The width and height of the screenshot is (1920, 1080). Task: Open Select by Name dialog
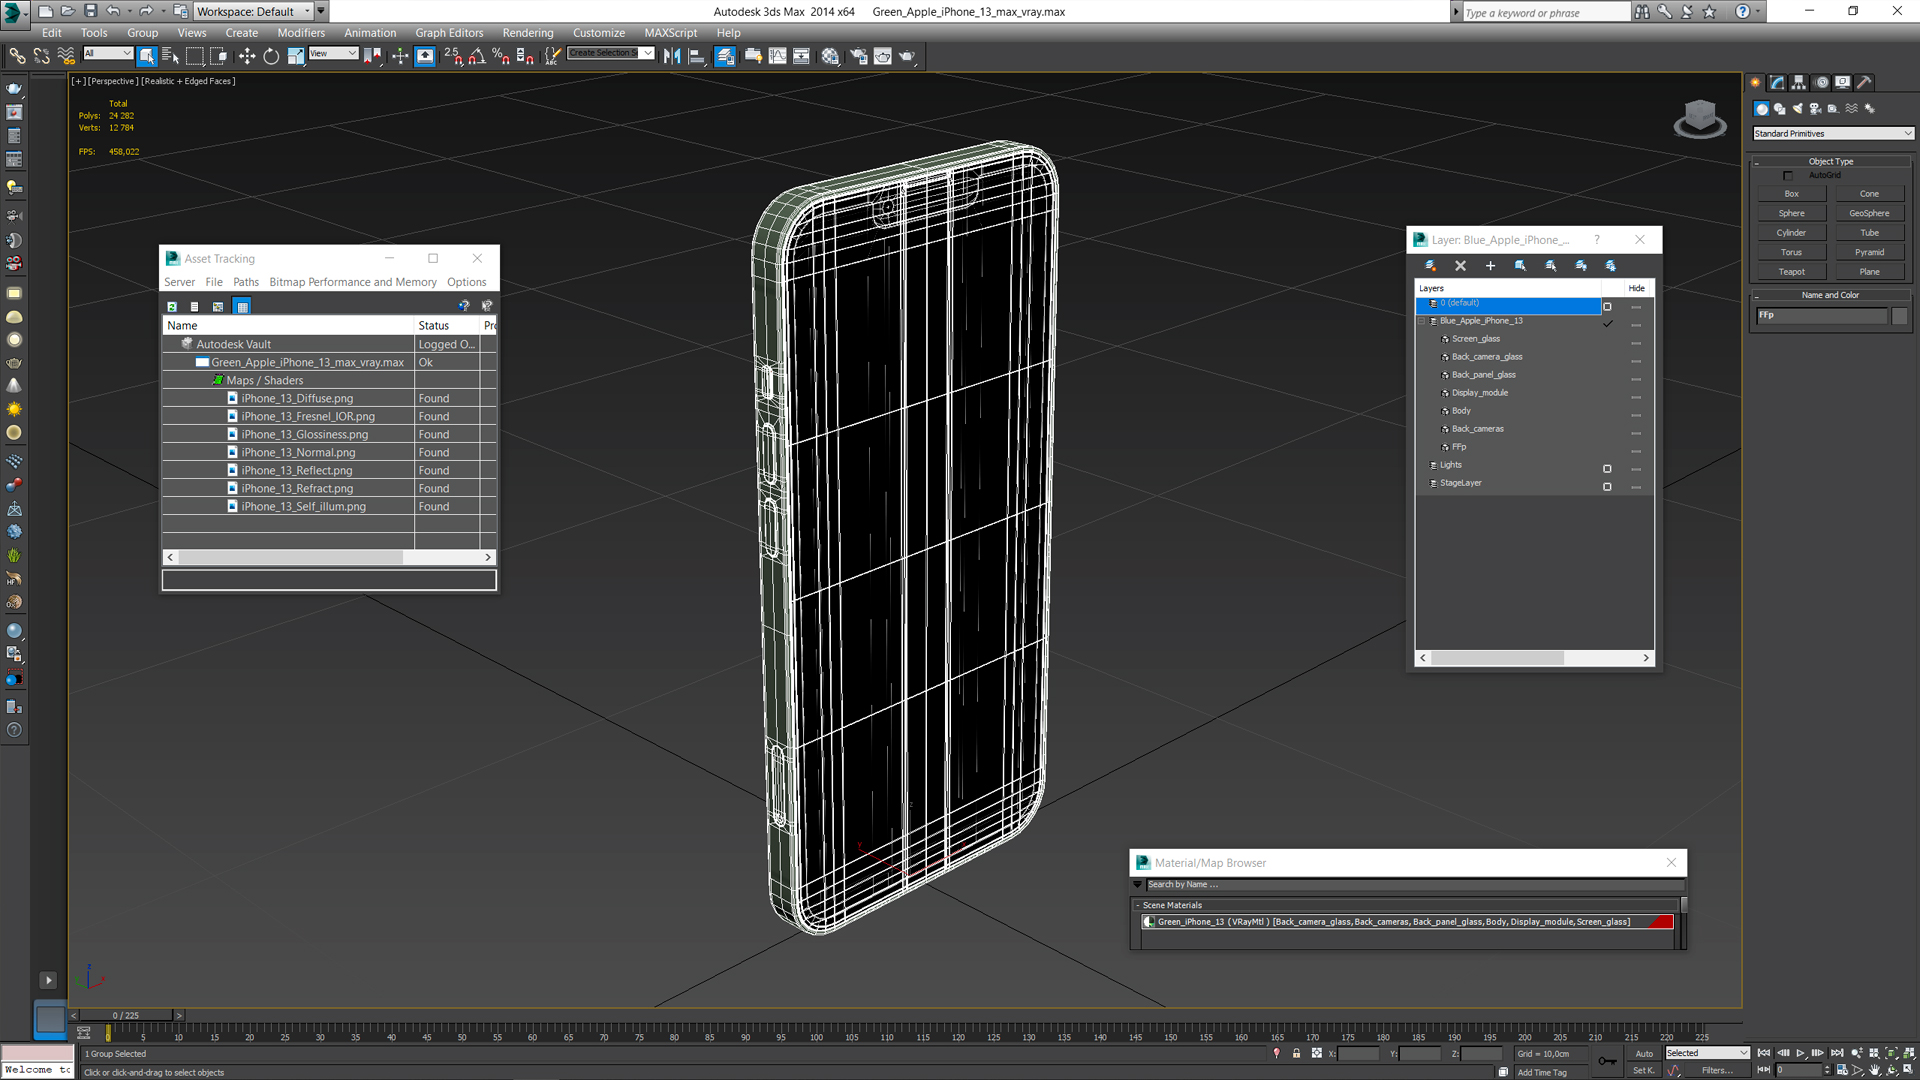point(170,57)
